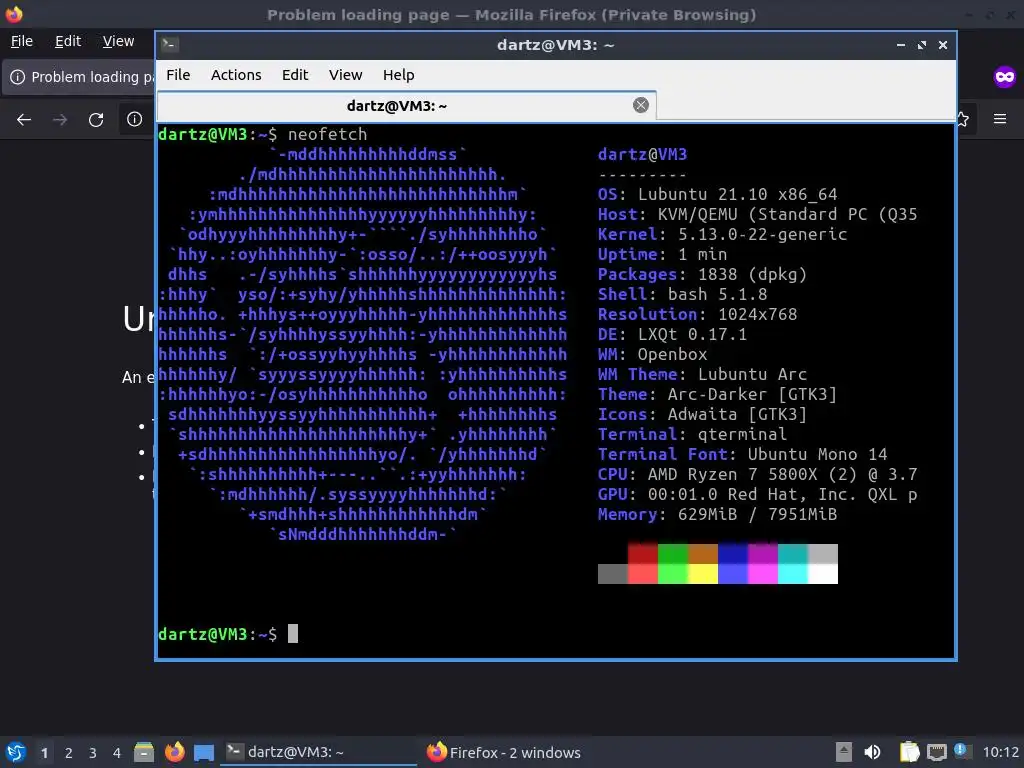Viewport: 1024px width, 768px height.
Task: Open the volume control speaker icon
Action: click(x=872, y=752)
